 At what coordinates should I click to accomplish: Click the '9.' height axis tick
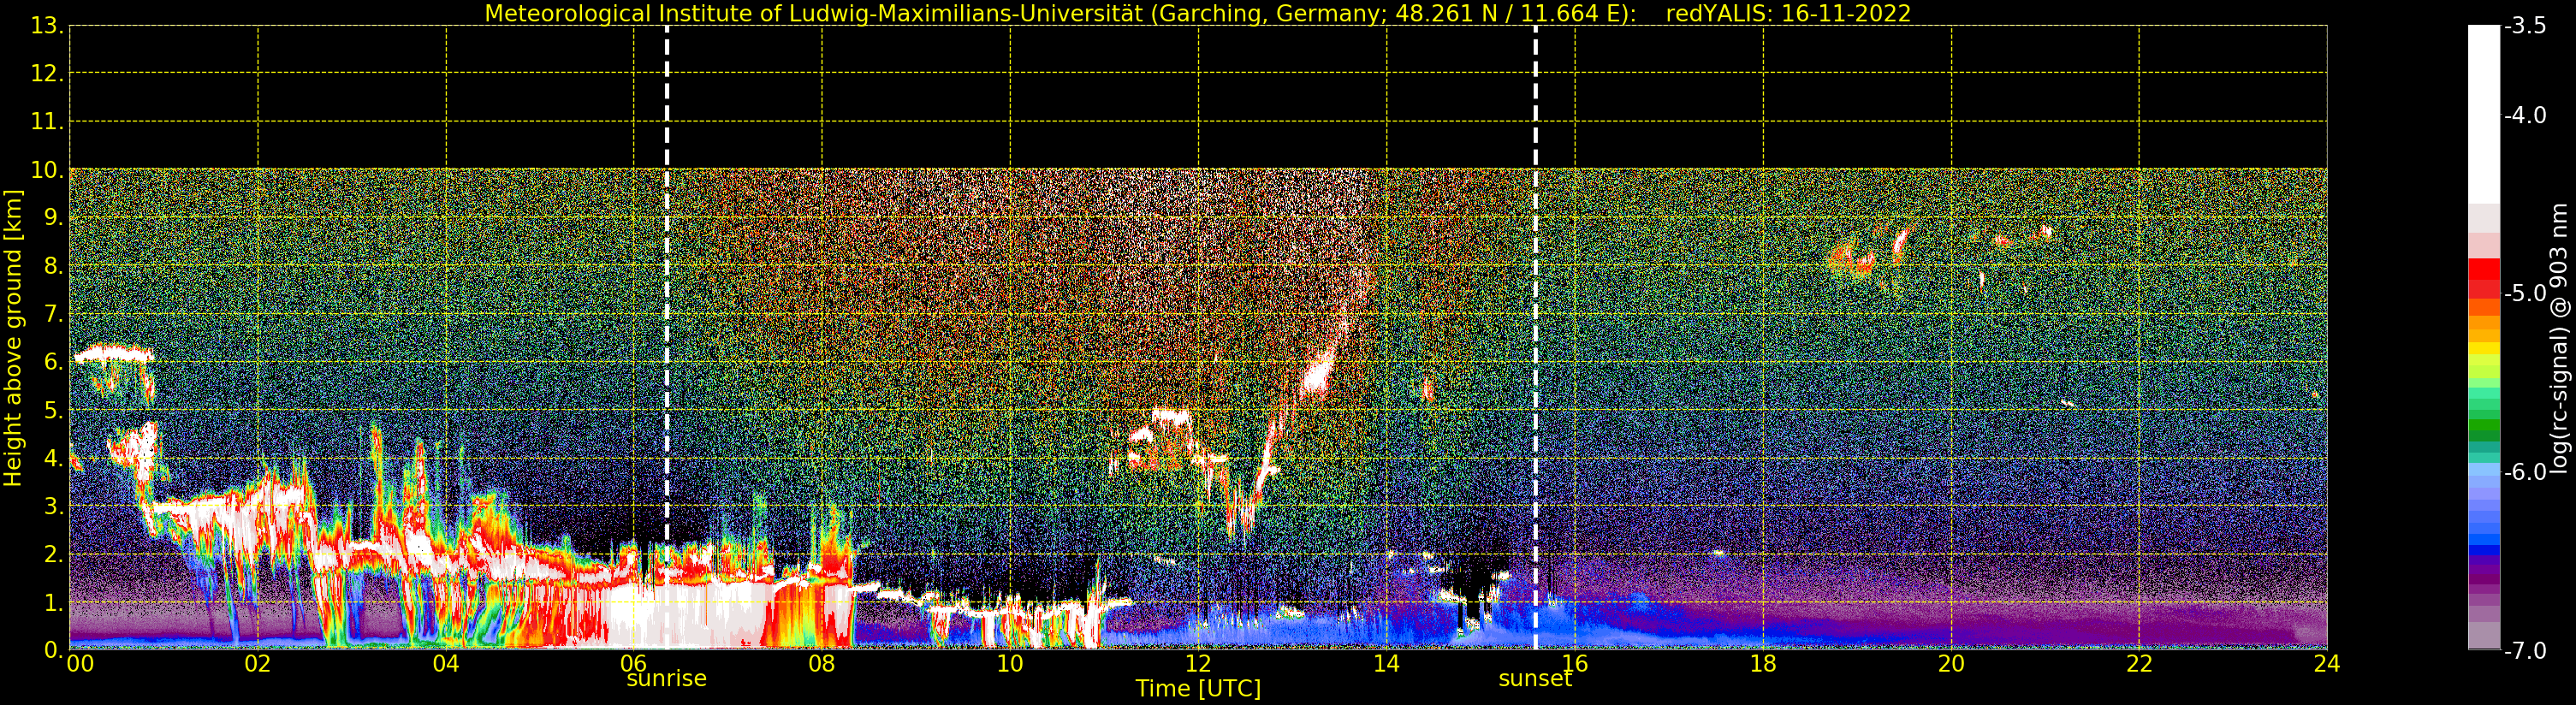(x=53, y=218)
